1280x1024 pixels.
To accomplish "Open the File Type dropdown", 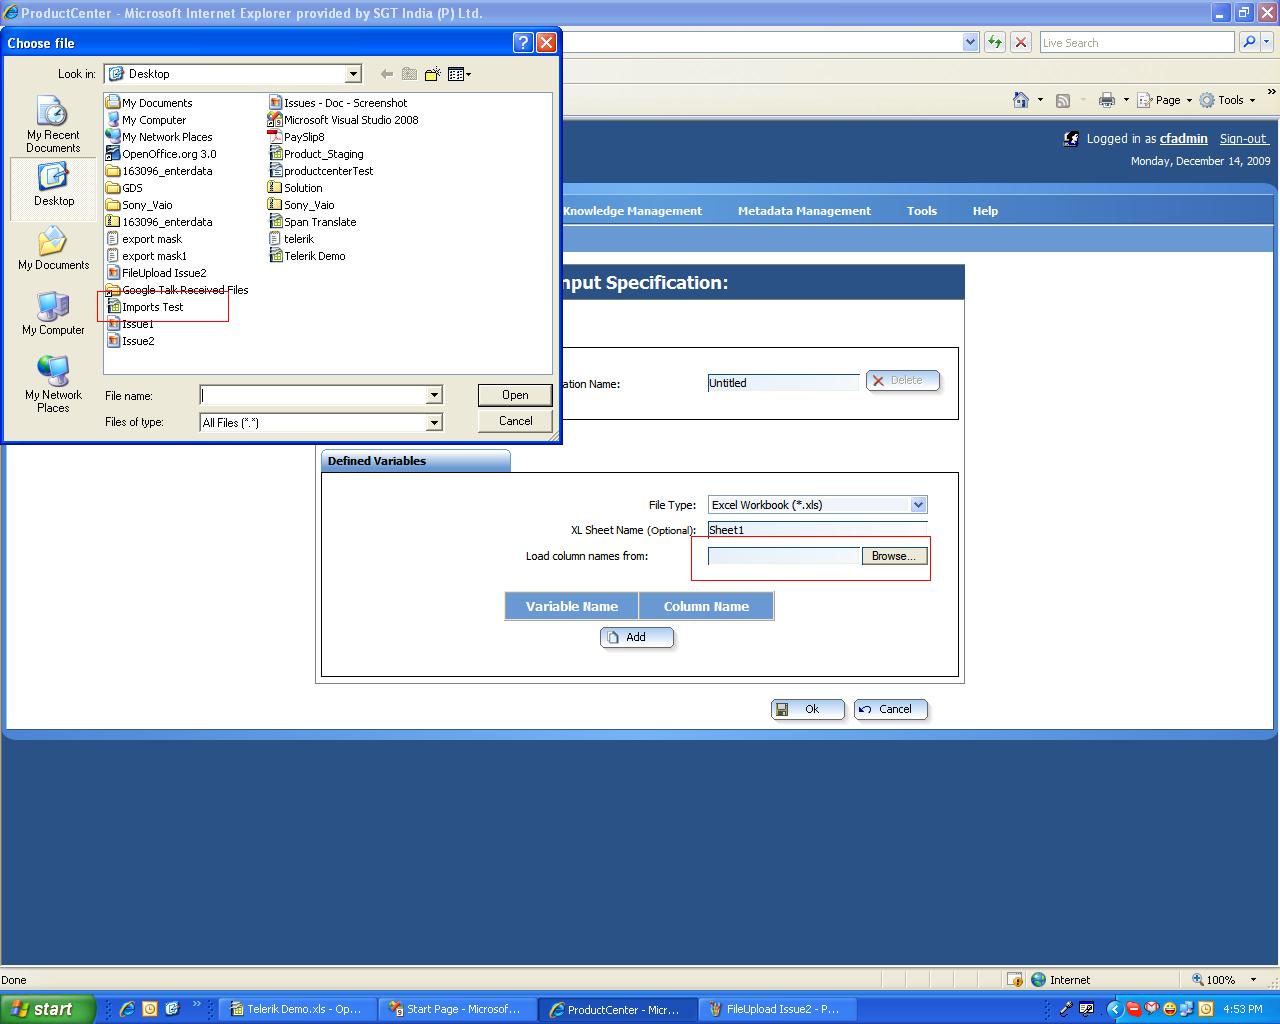I will coord(919,505).
